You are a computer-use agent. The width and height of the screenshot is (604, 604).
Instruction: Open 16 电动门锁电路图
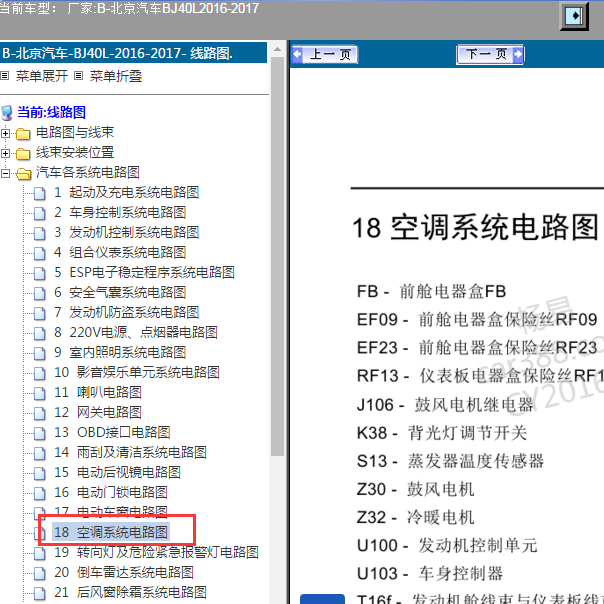pyautogui.click(x=111, y=493)
